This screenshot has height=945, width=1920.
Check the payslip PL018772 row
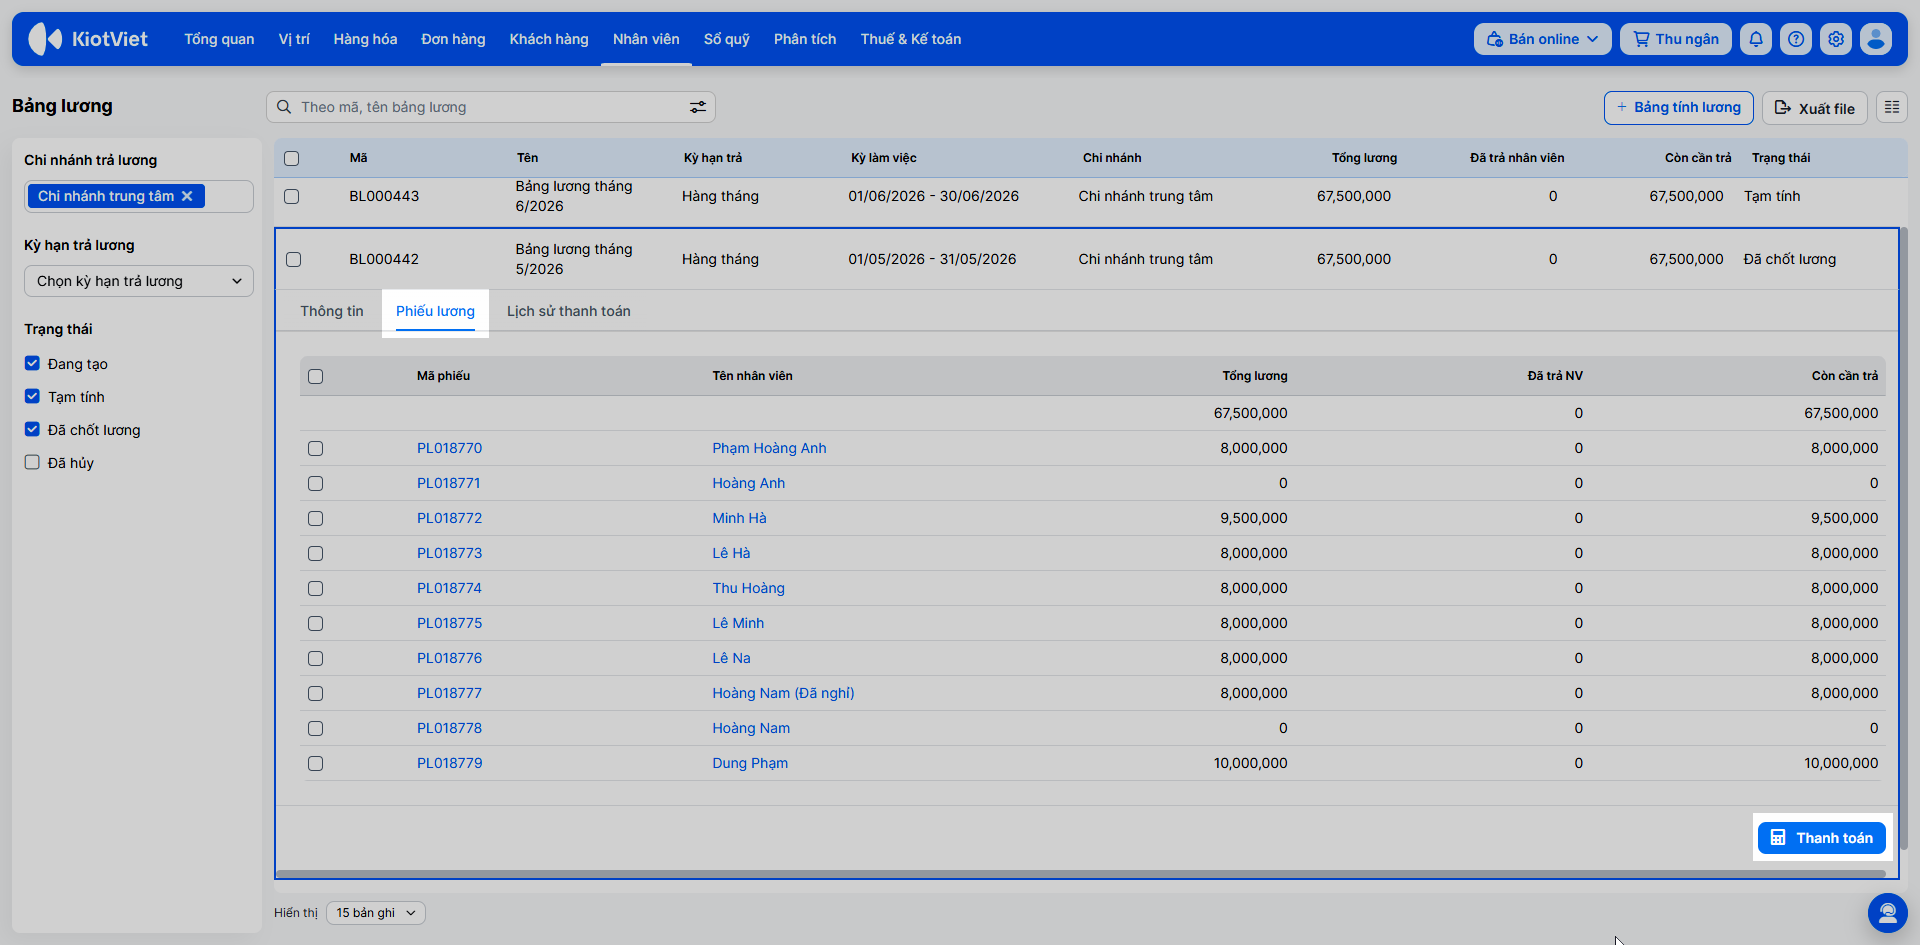pyautogui.click(x=316, y=518)
